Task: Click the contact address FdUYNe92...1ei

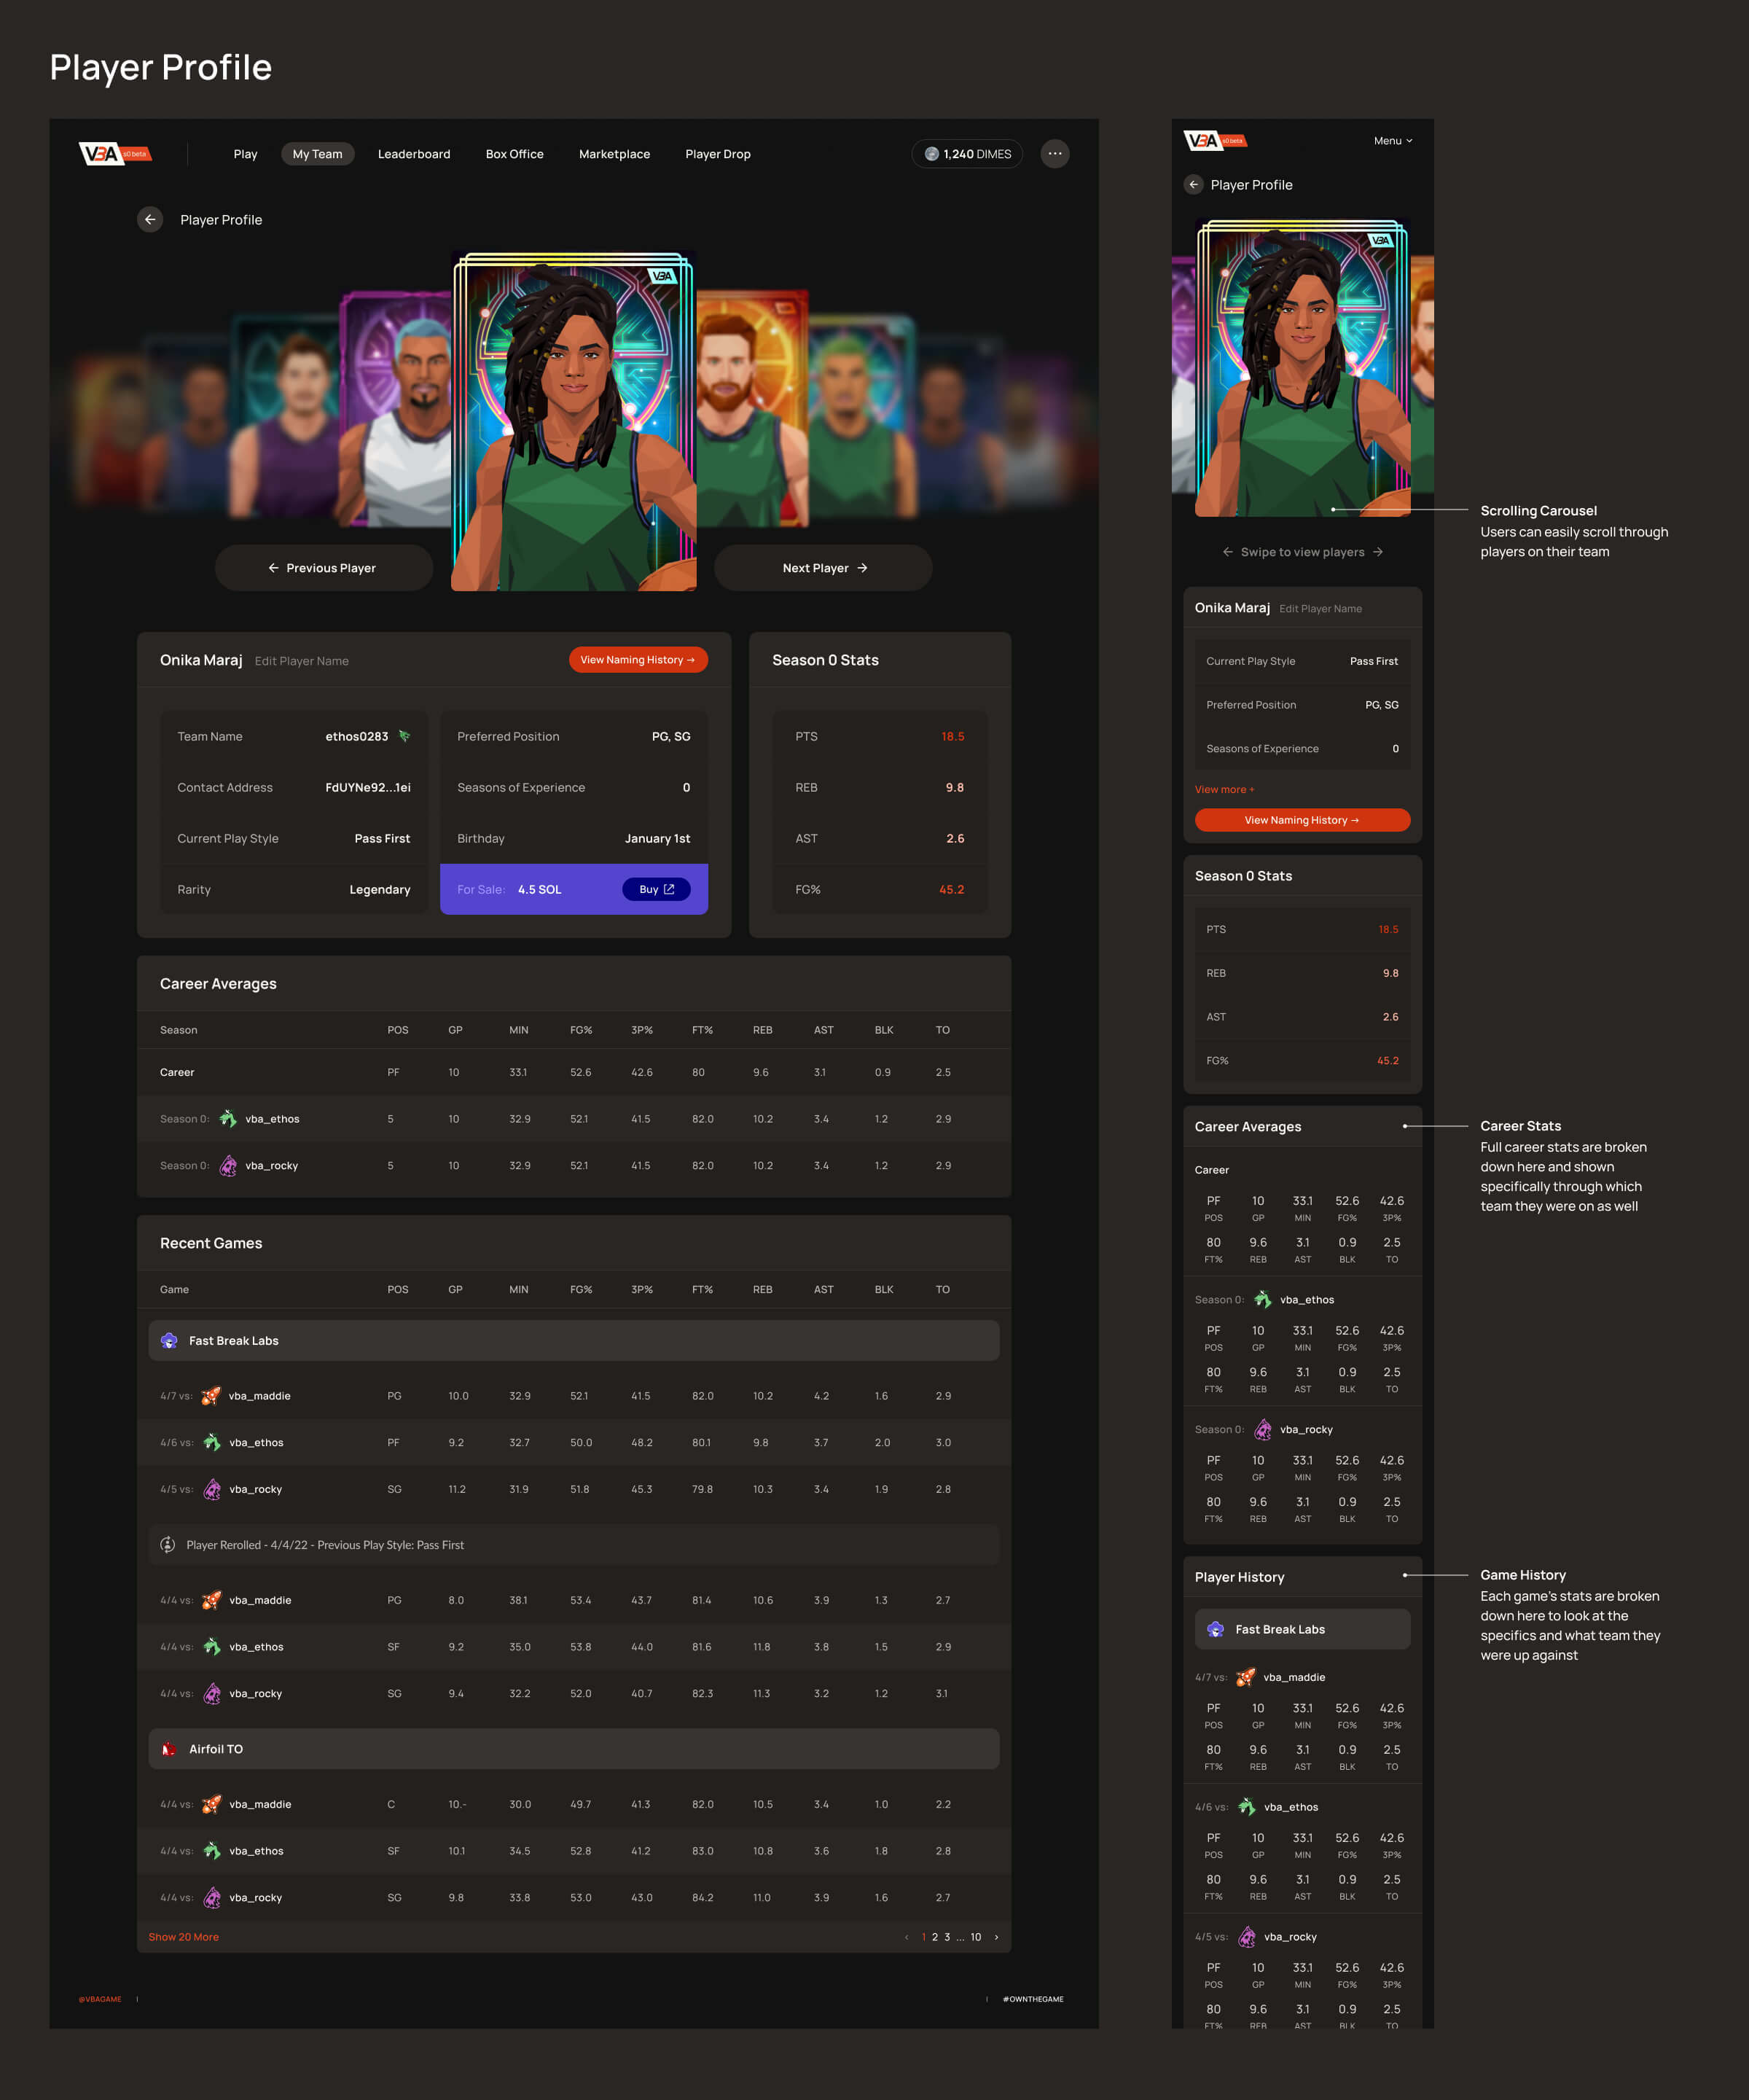Action: pyautogui.click(x=368, y=788)
